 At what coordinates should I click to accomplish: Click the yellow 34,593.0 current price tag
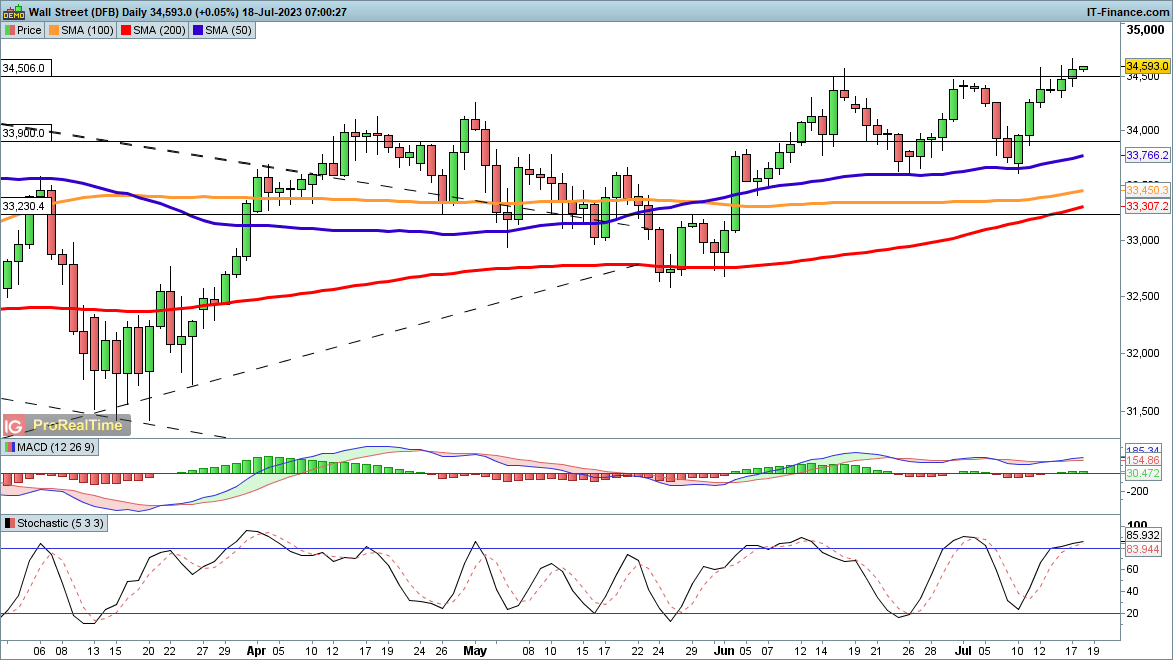coord(1147,66)
